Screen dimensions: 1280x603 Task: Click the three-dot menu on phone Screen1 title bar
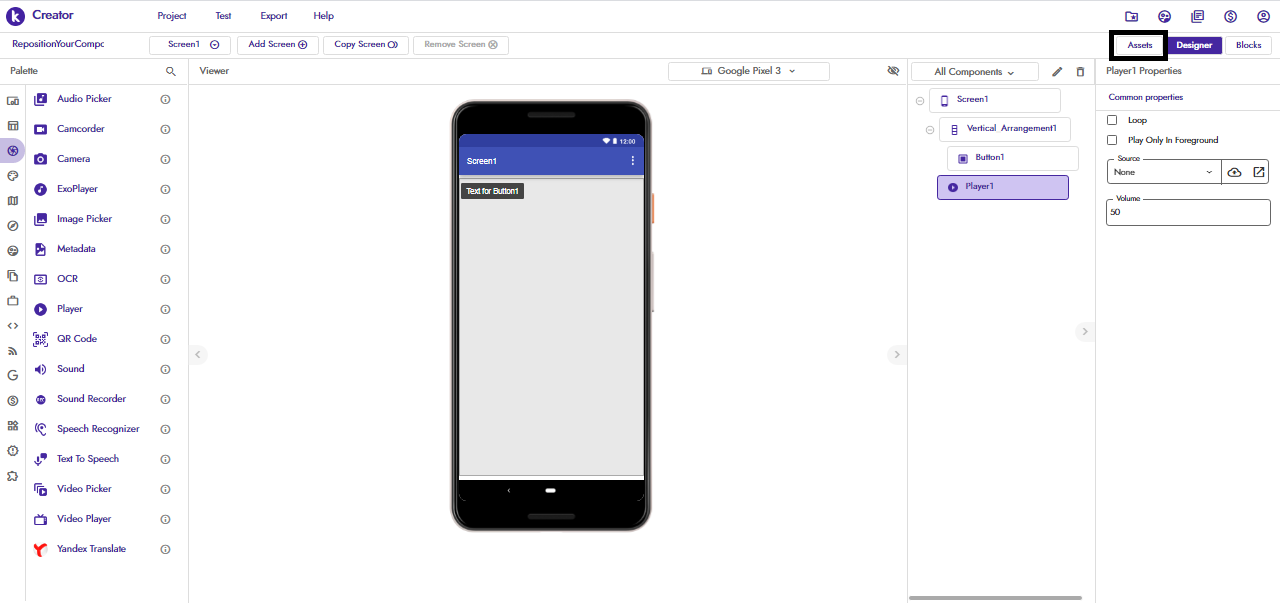pyautogui.click(x=632, y=161)
